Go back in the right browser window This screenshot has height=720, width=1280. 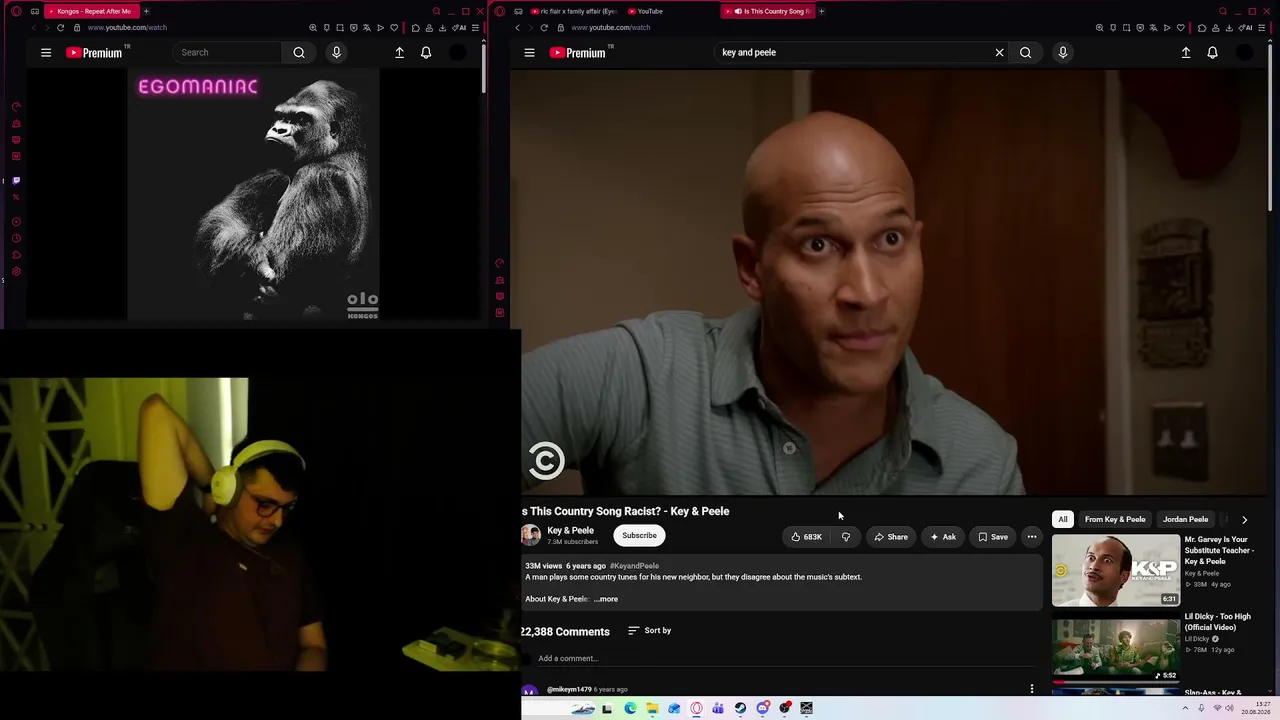[517, 27]
